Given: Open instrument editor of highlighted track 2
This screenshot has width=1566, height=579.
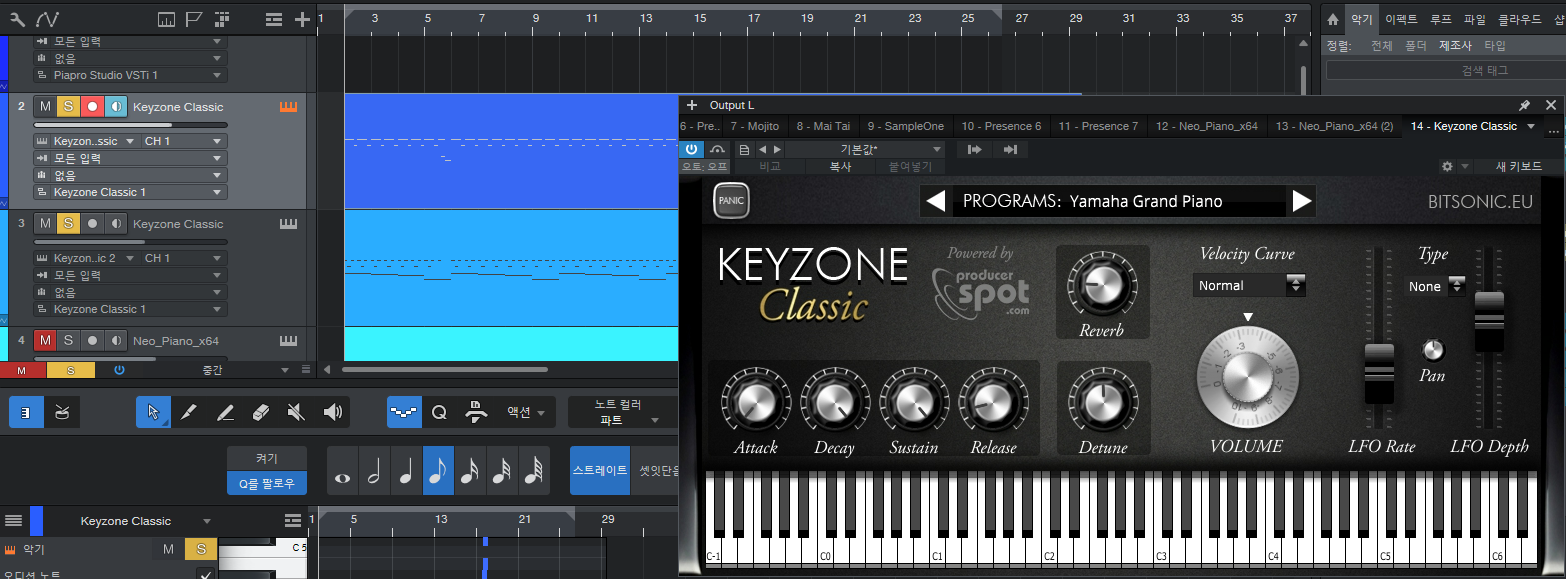Looking at the screenshot, I should coord(289,107).
